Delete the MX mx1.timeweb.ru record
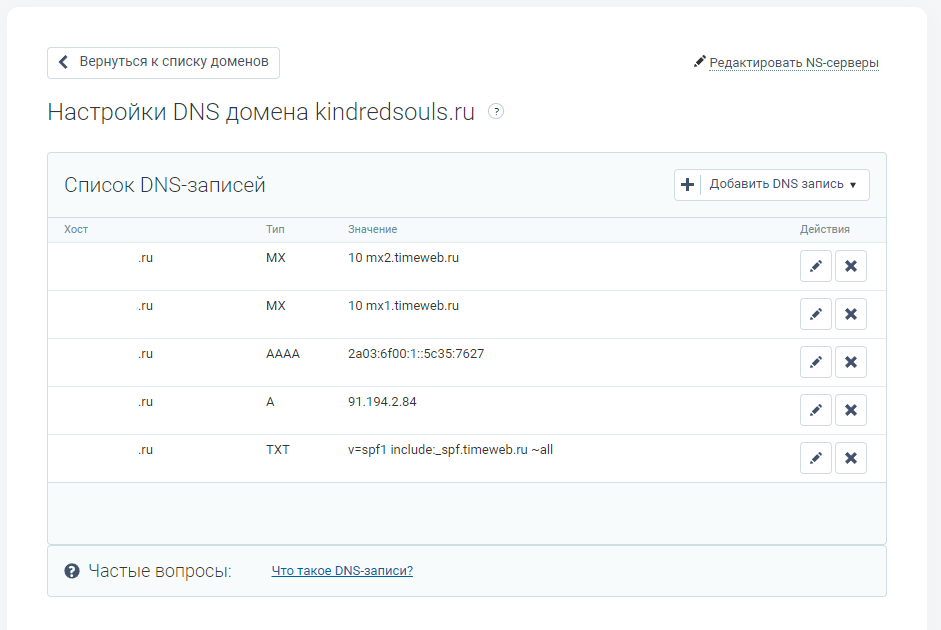Image resolution: width=941 pixels, height=630 pixels. point(851,314)
